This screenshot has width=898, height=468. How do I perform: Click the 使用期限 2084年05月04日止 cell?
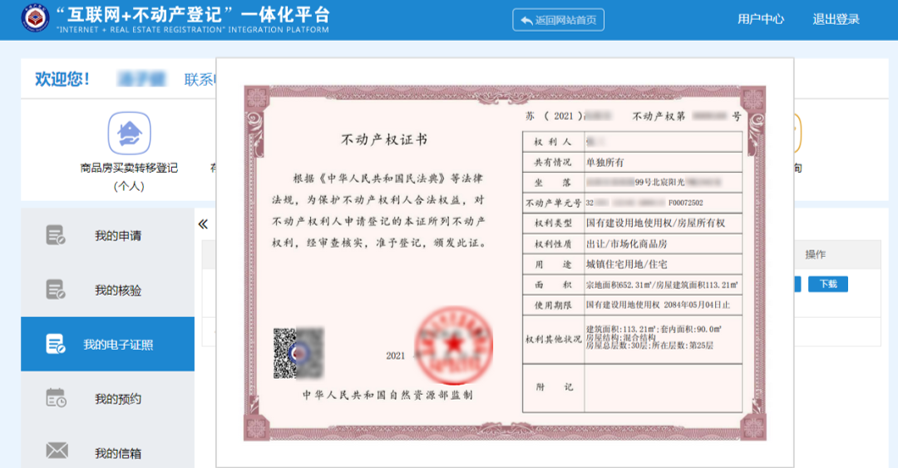click(663, 305)
